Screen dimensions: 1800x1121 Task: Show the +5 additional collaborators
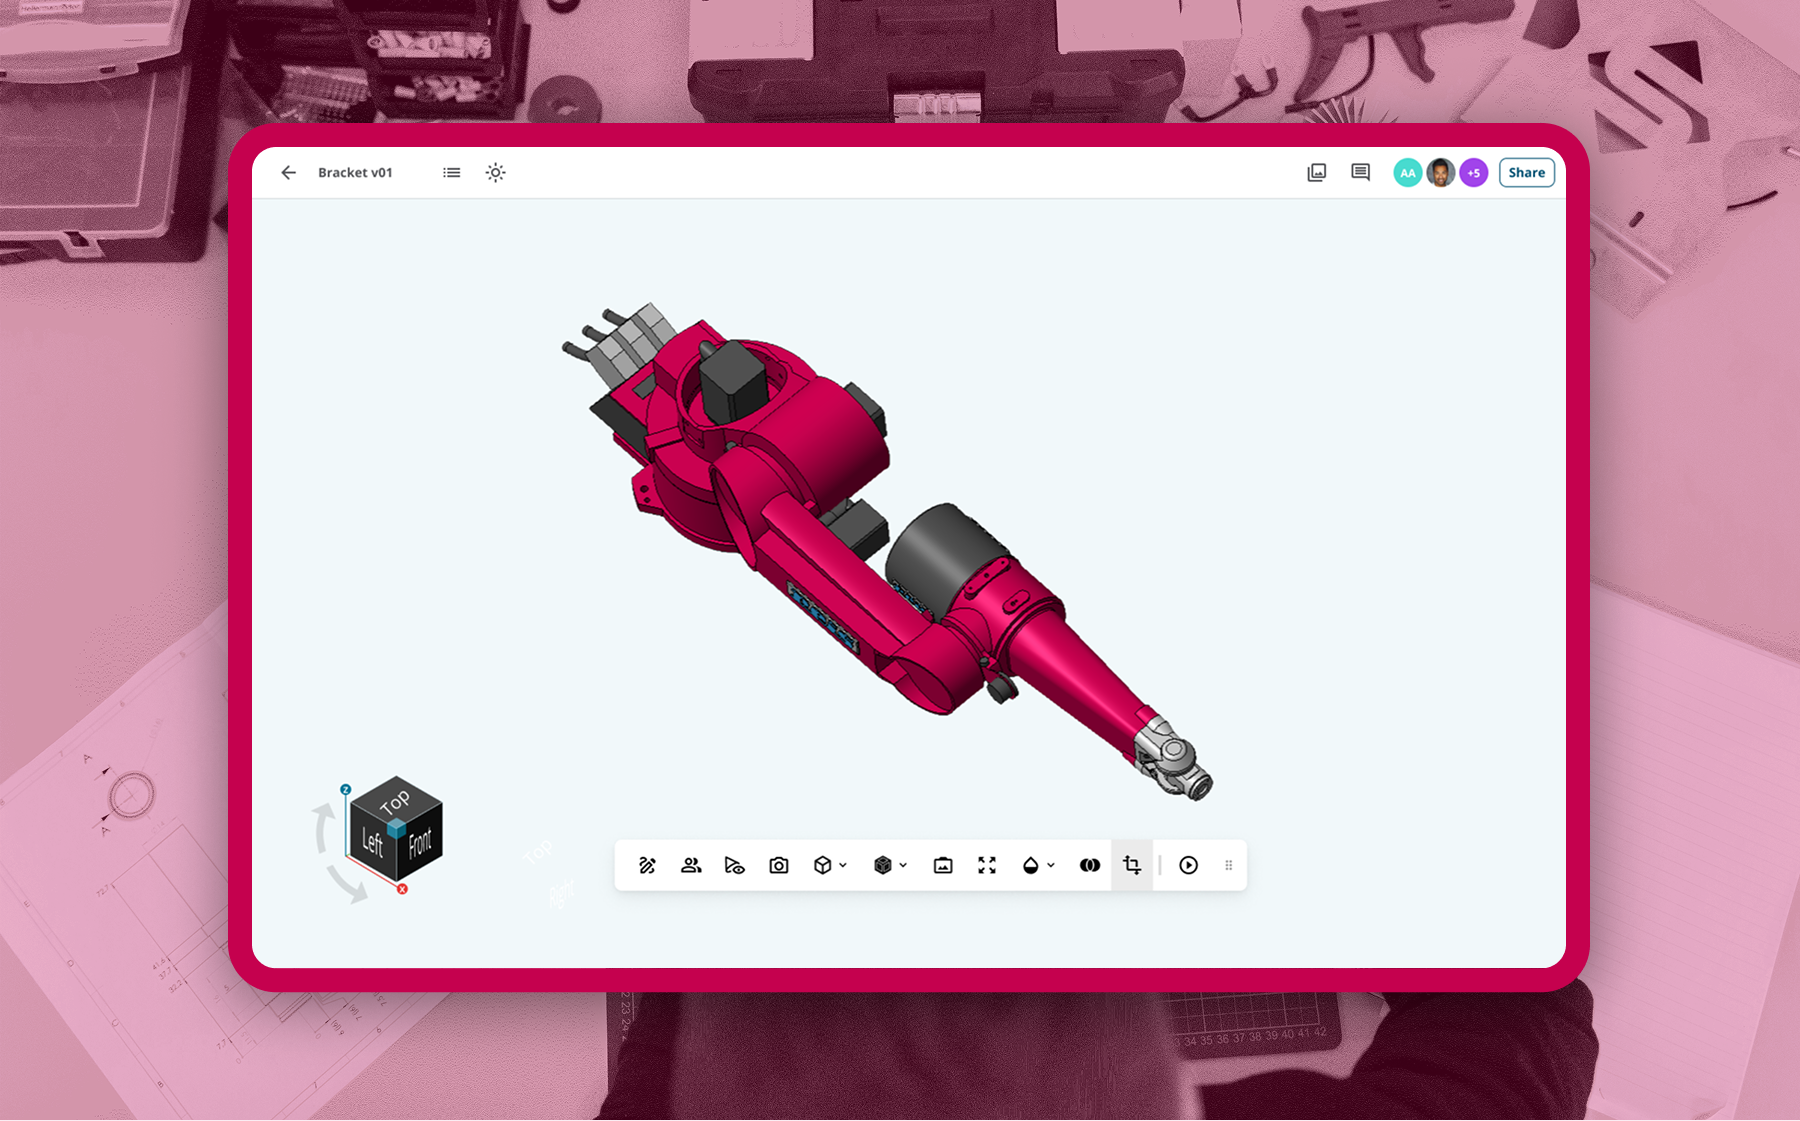pos(1474,173)
